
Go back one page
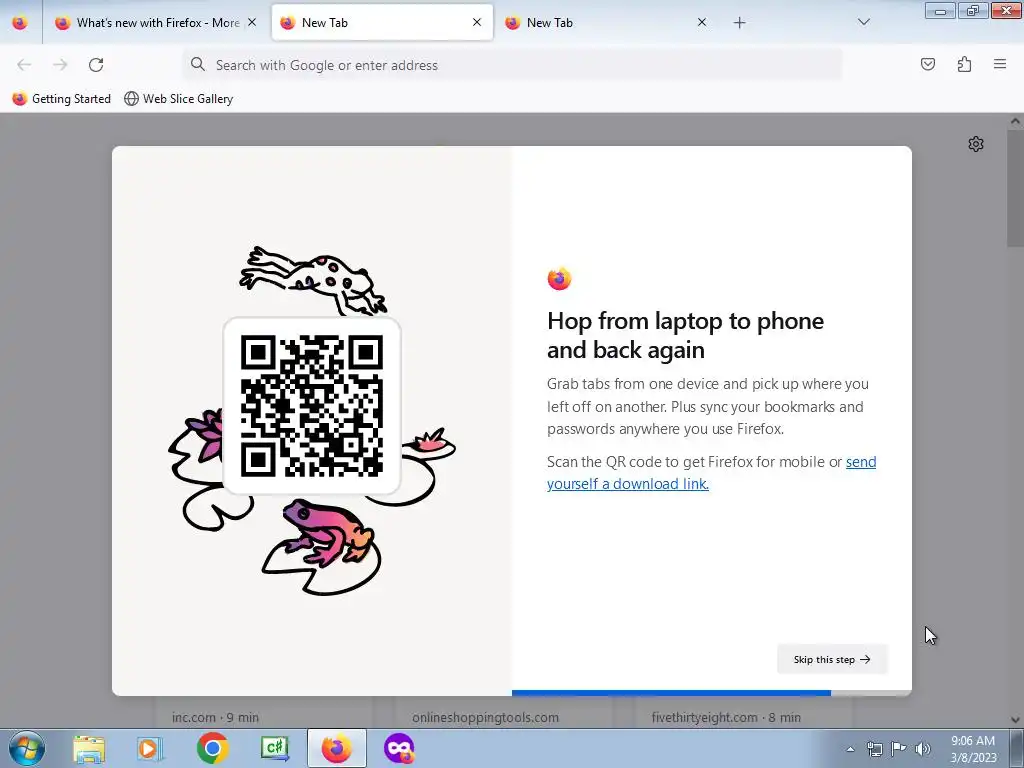click(x=24, y=65)
